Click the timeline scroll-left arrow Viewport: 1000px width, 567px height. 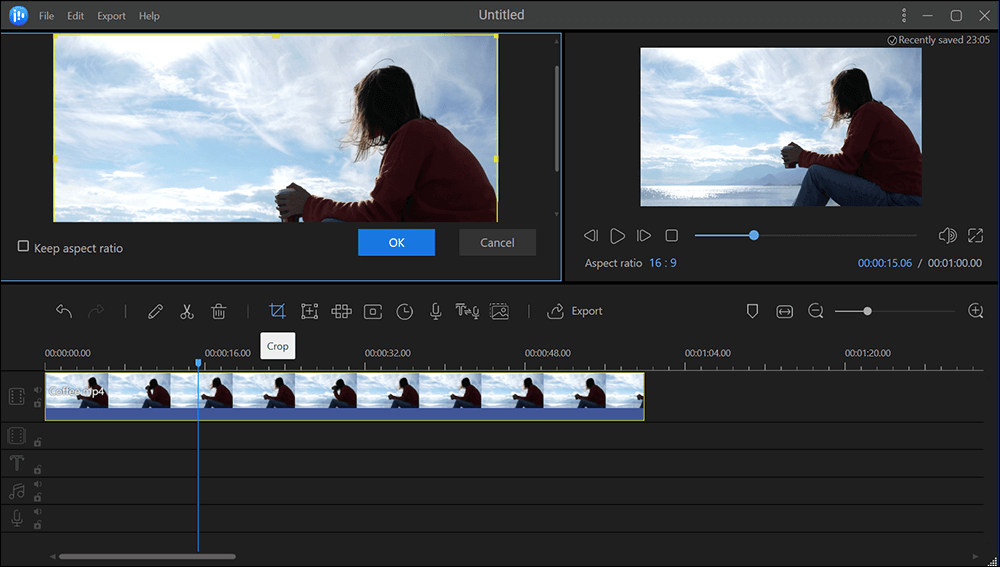53,556
